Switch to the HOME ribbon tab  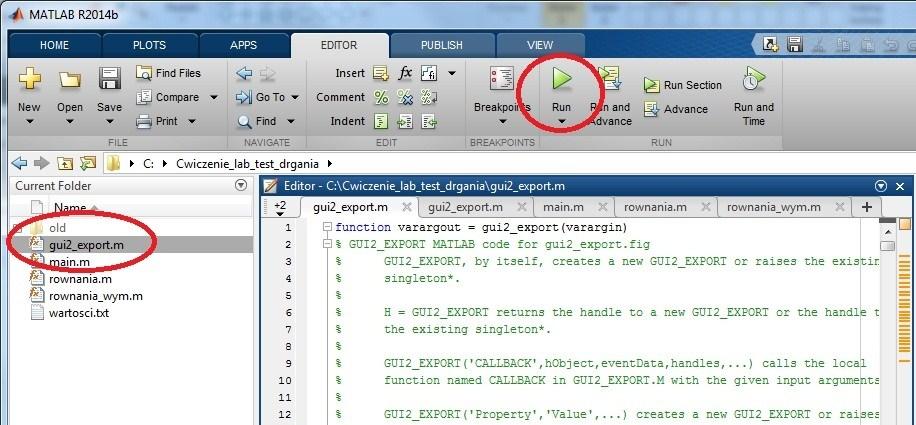click(54, 45)
